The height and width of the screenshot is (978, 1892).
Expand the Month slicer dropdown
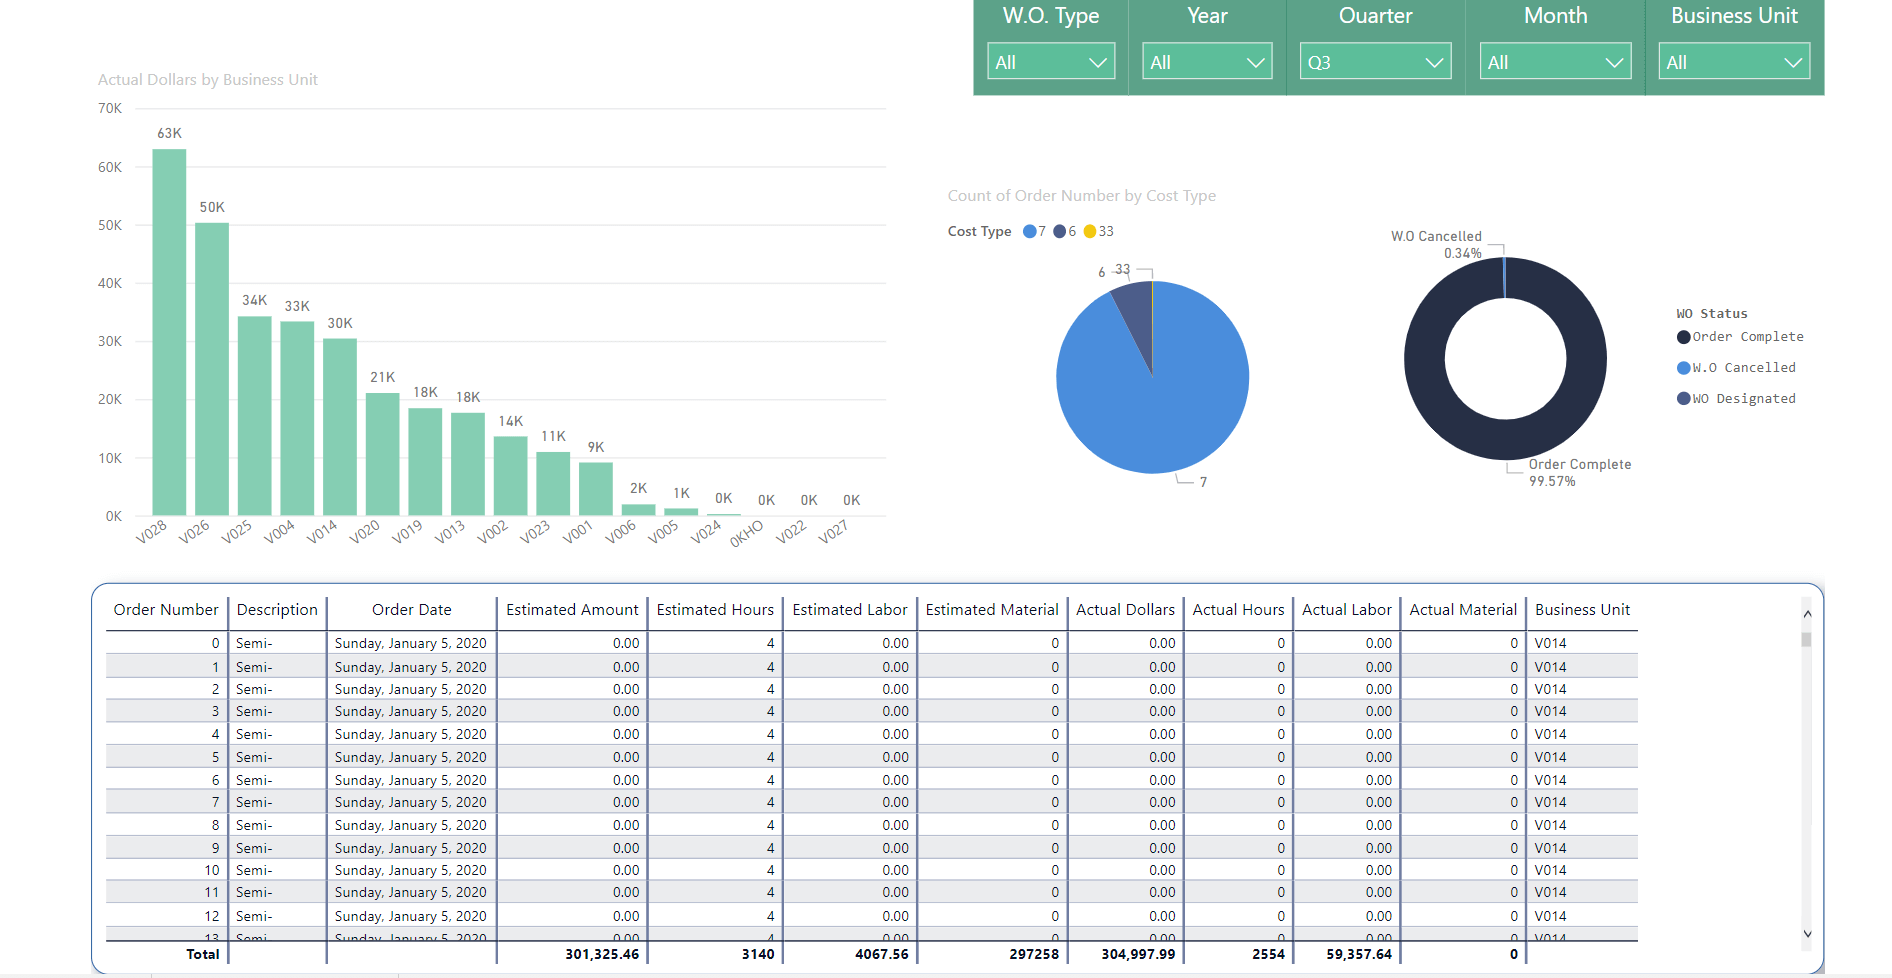(x=1555, y=62)
